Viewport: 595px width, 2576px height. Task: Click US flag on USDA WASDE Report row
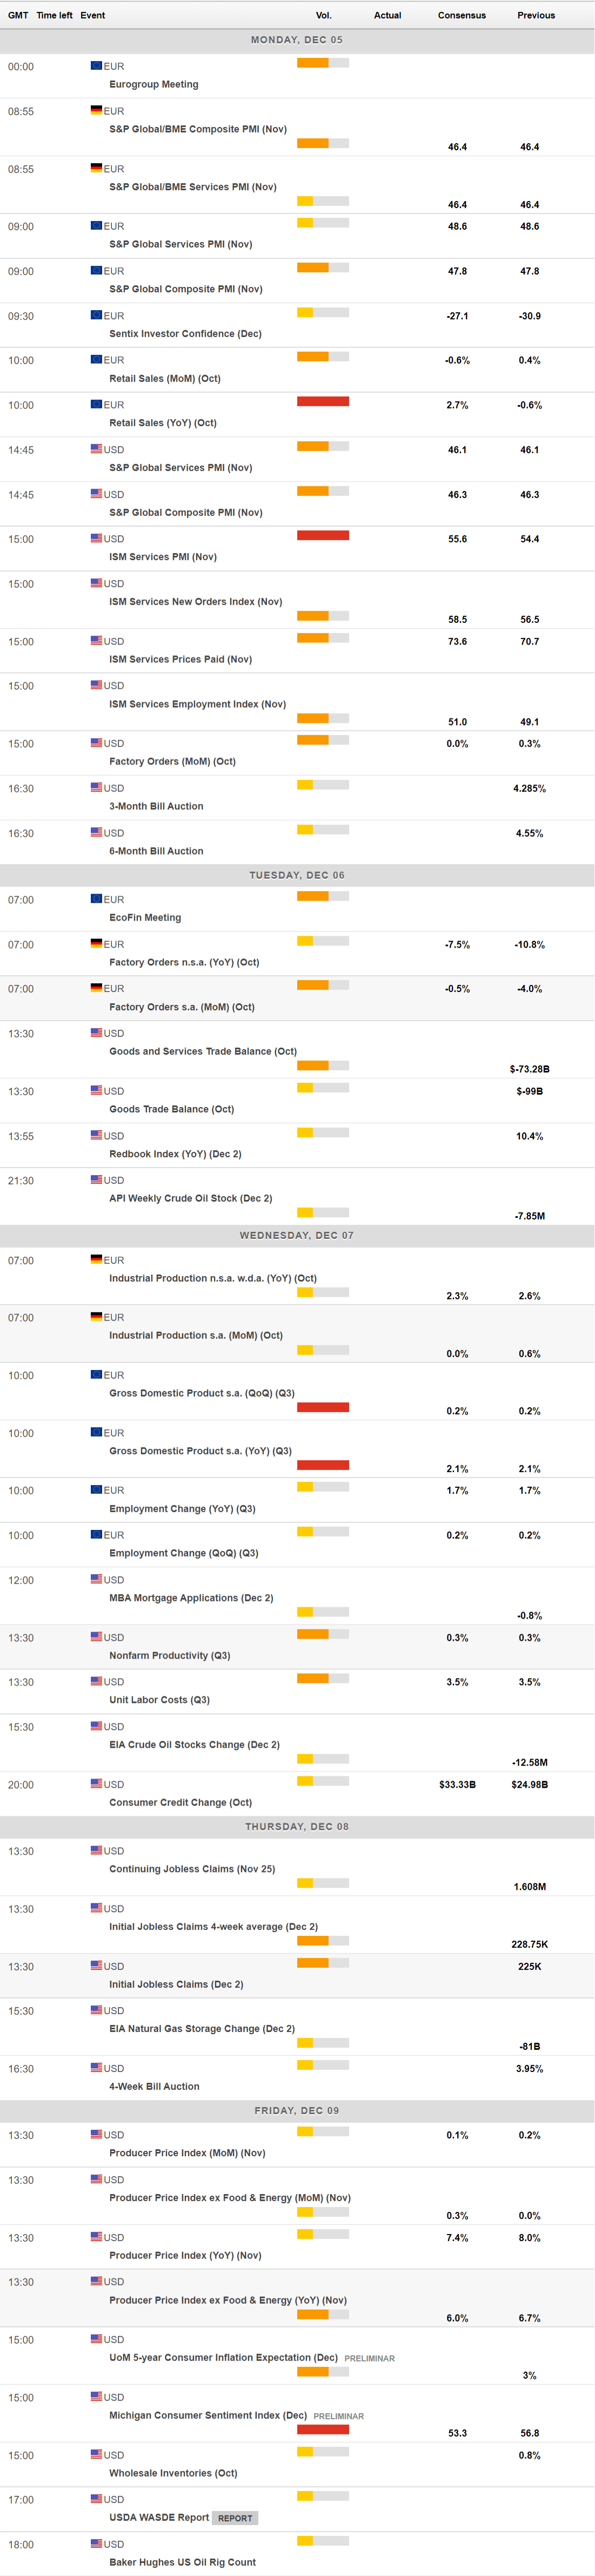(96, 2499)
